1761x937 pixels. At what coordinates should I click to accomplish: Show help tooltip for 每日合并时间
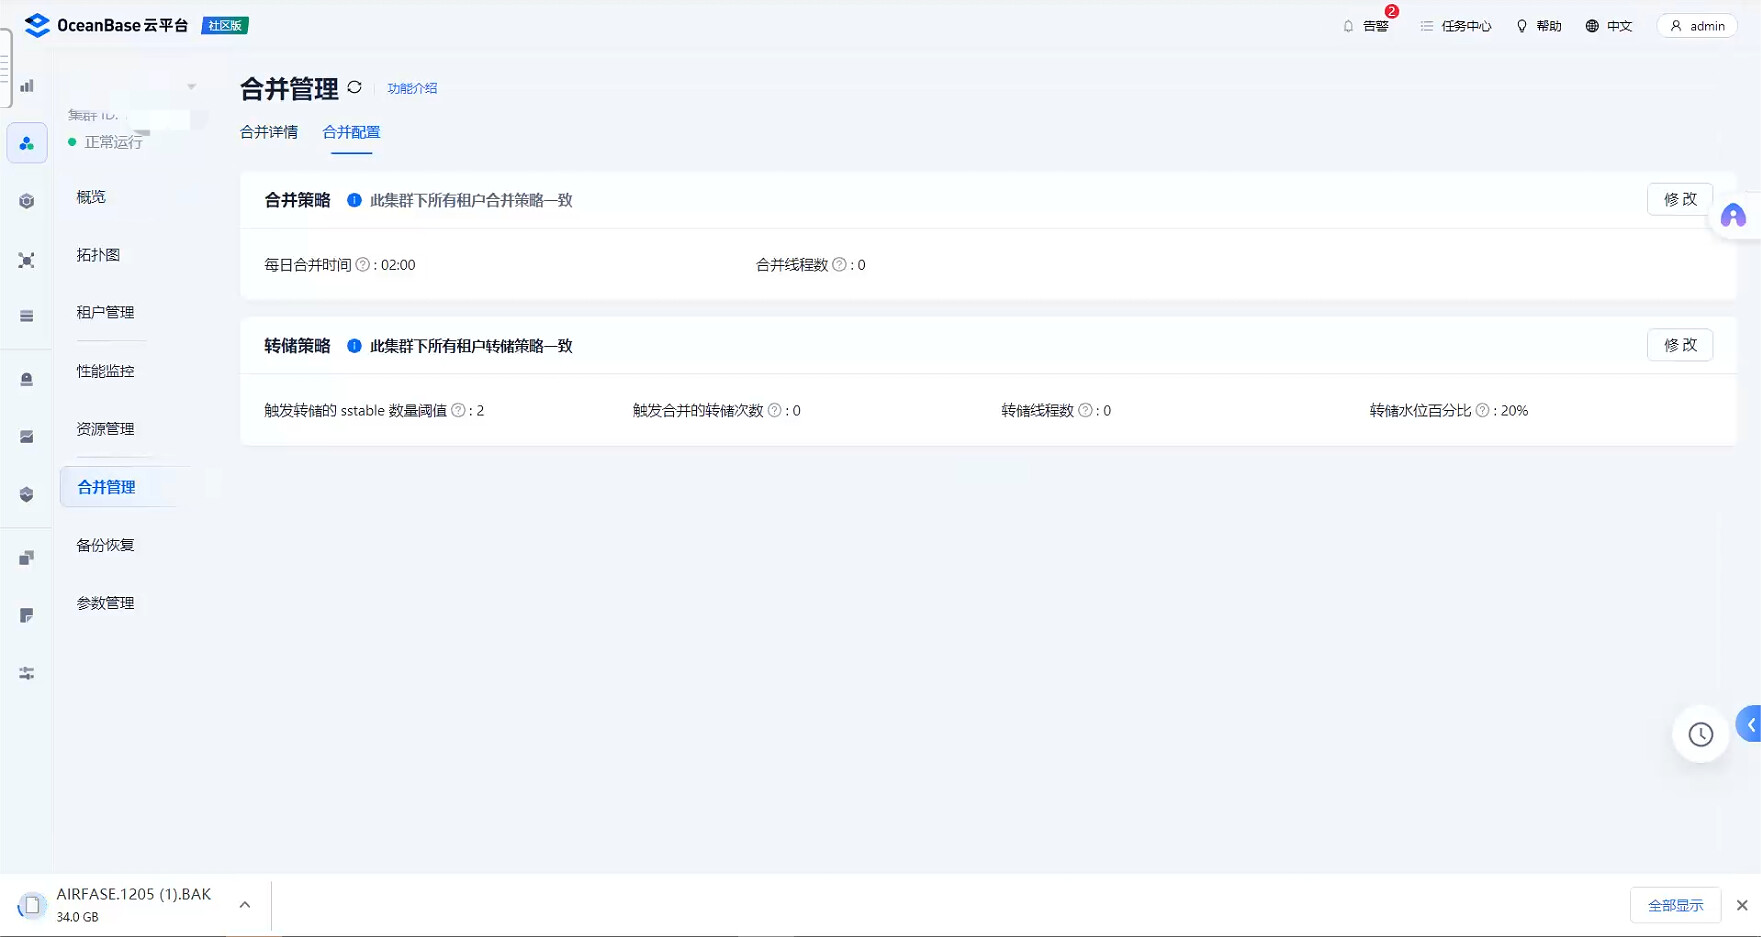click(x=363, y=265)
